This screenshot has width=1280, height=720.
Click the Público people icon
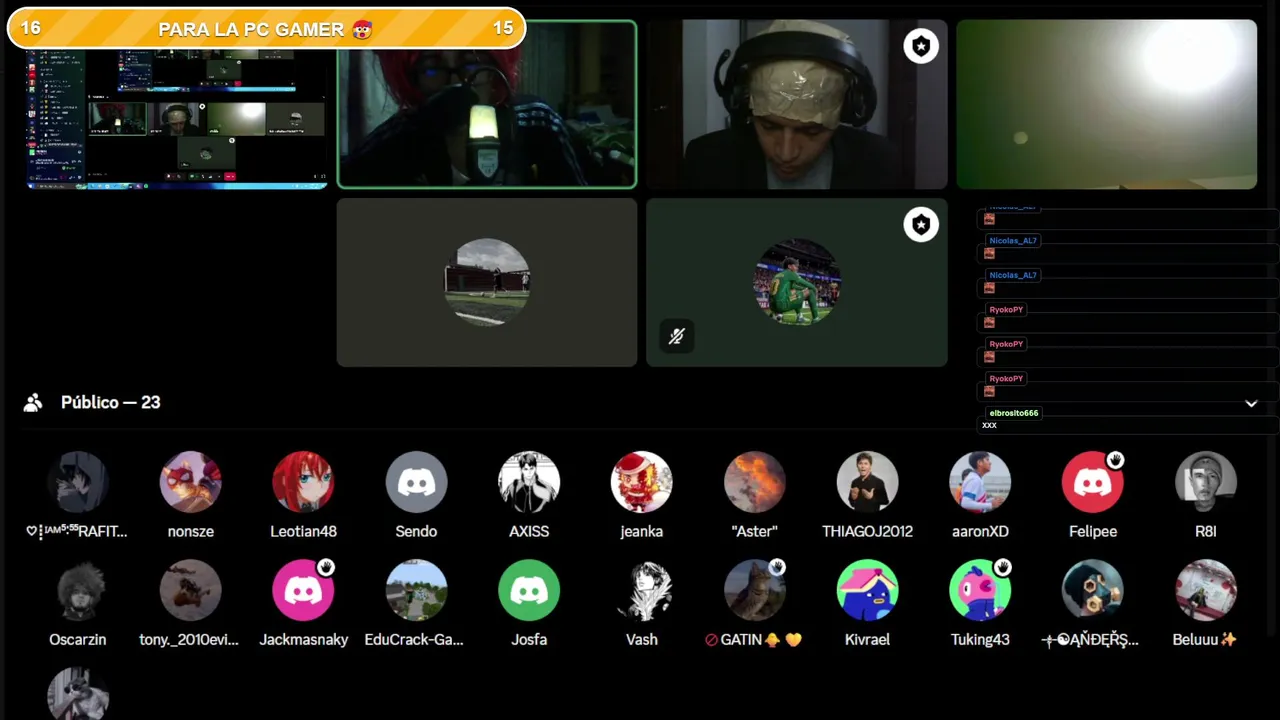[33, 402]
